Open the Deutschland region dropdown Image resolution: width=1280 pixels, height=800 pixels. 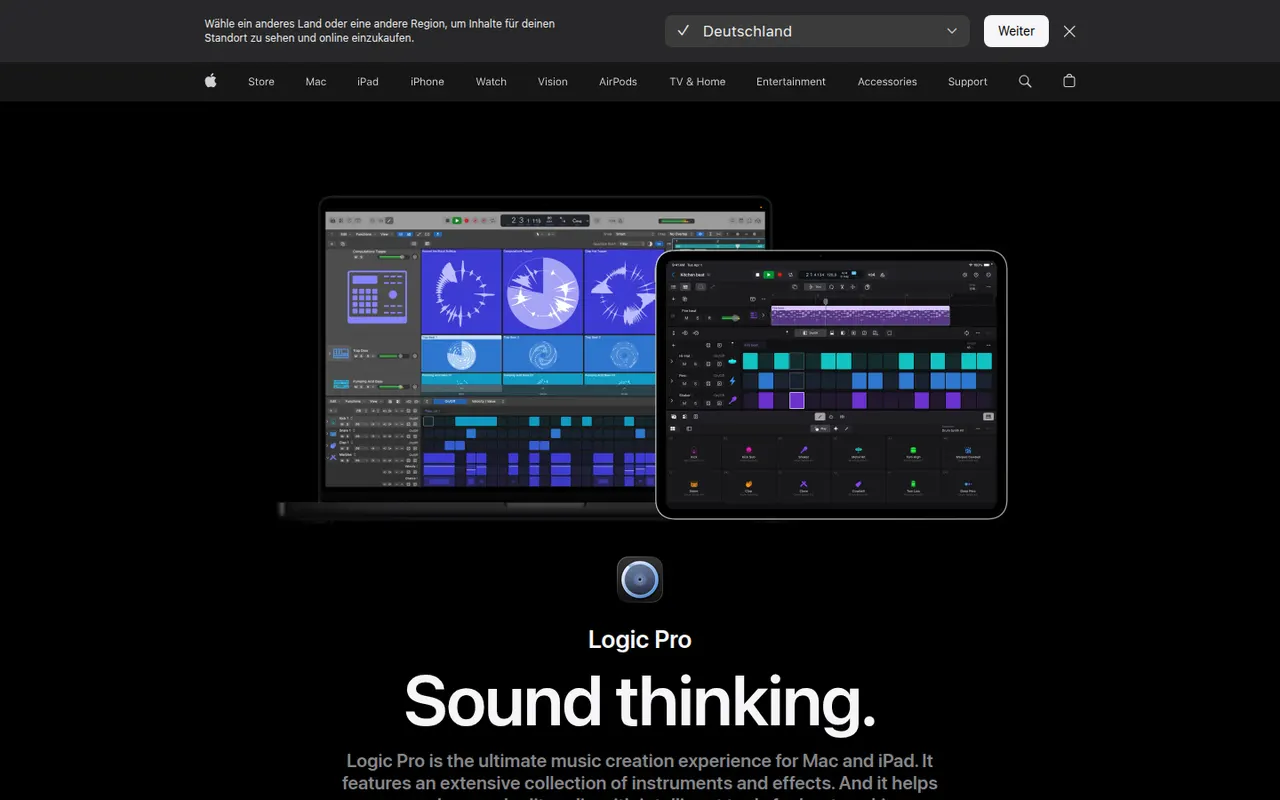point(817,31)
